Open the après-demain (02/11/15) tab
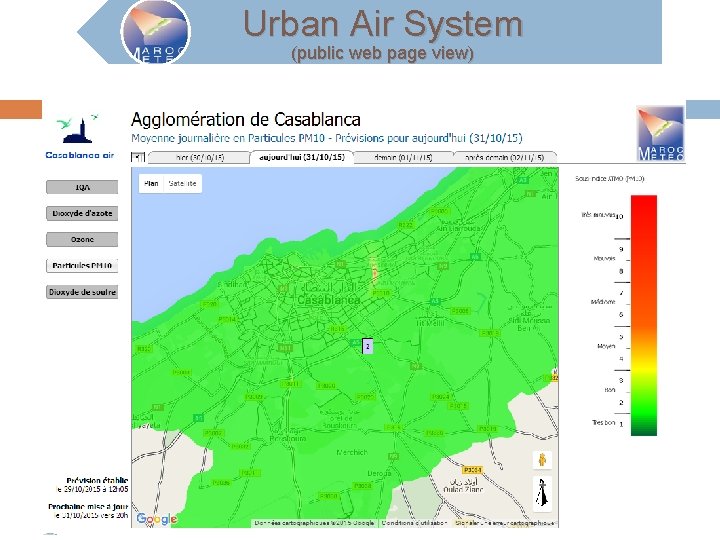This screenshot has width=720, height=540. [x=504, y=158]
